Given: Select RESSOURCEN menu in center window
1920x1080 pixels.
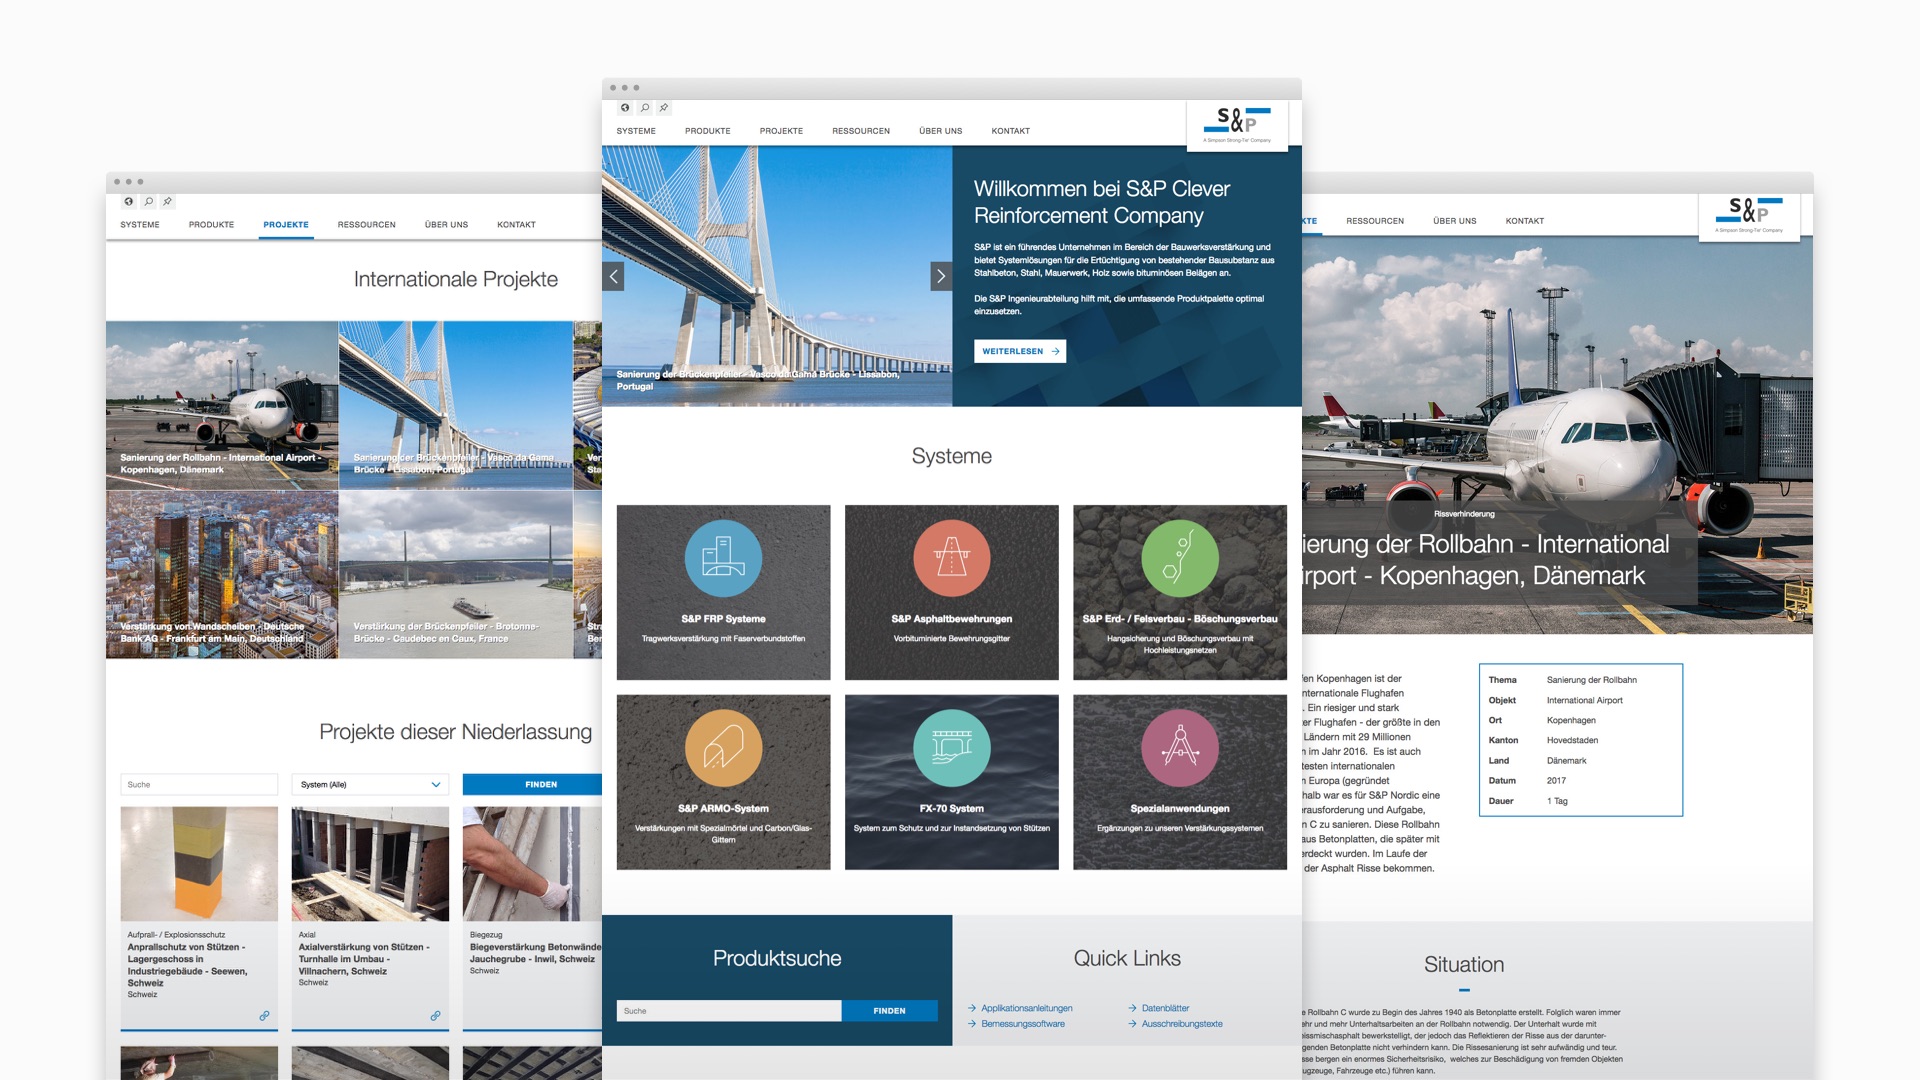Looking at the screenshot, I should [861, 131].
